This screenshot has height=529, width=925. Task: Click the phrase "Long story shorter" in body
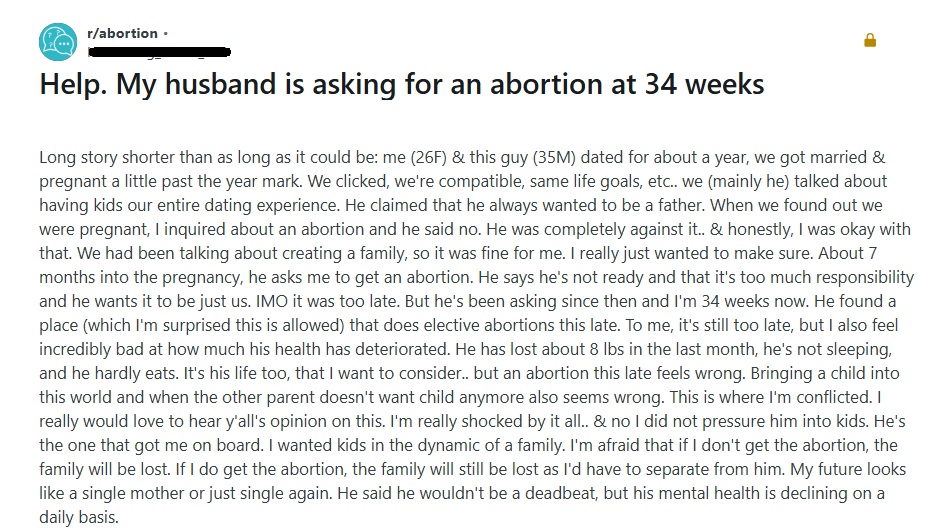(x=107, y=157)
